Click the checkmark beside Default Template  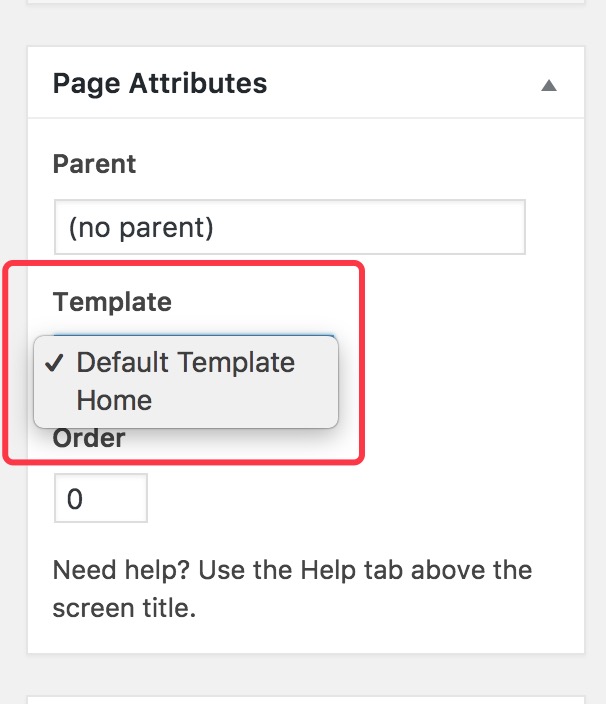(56, 362)
